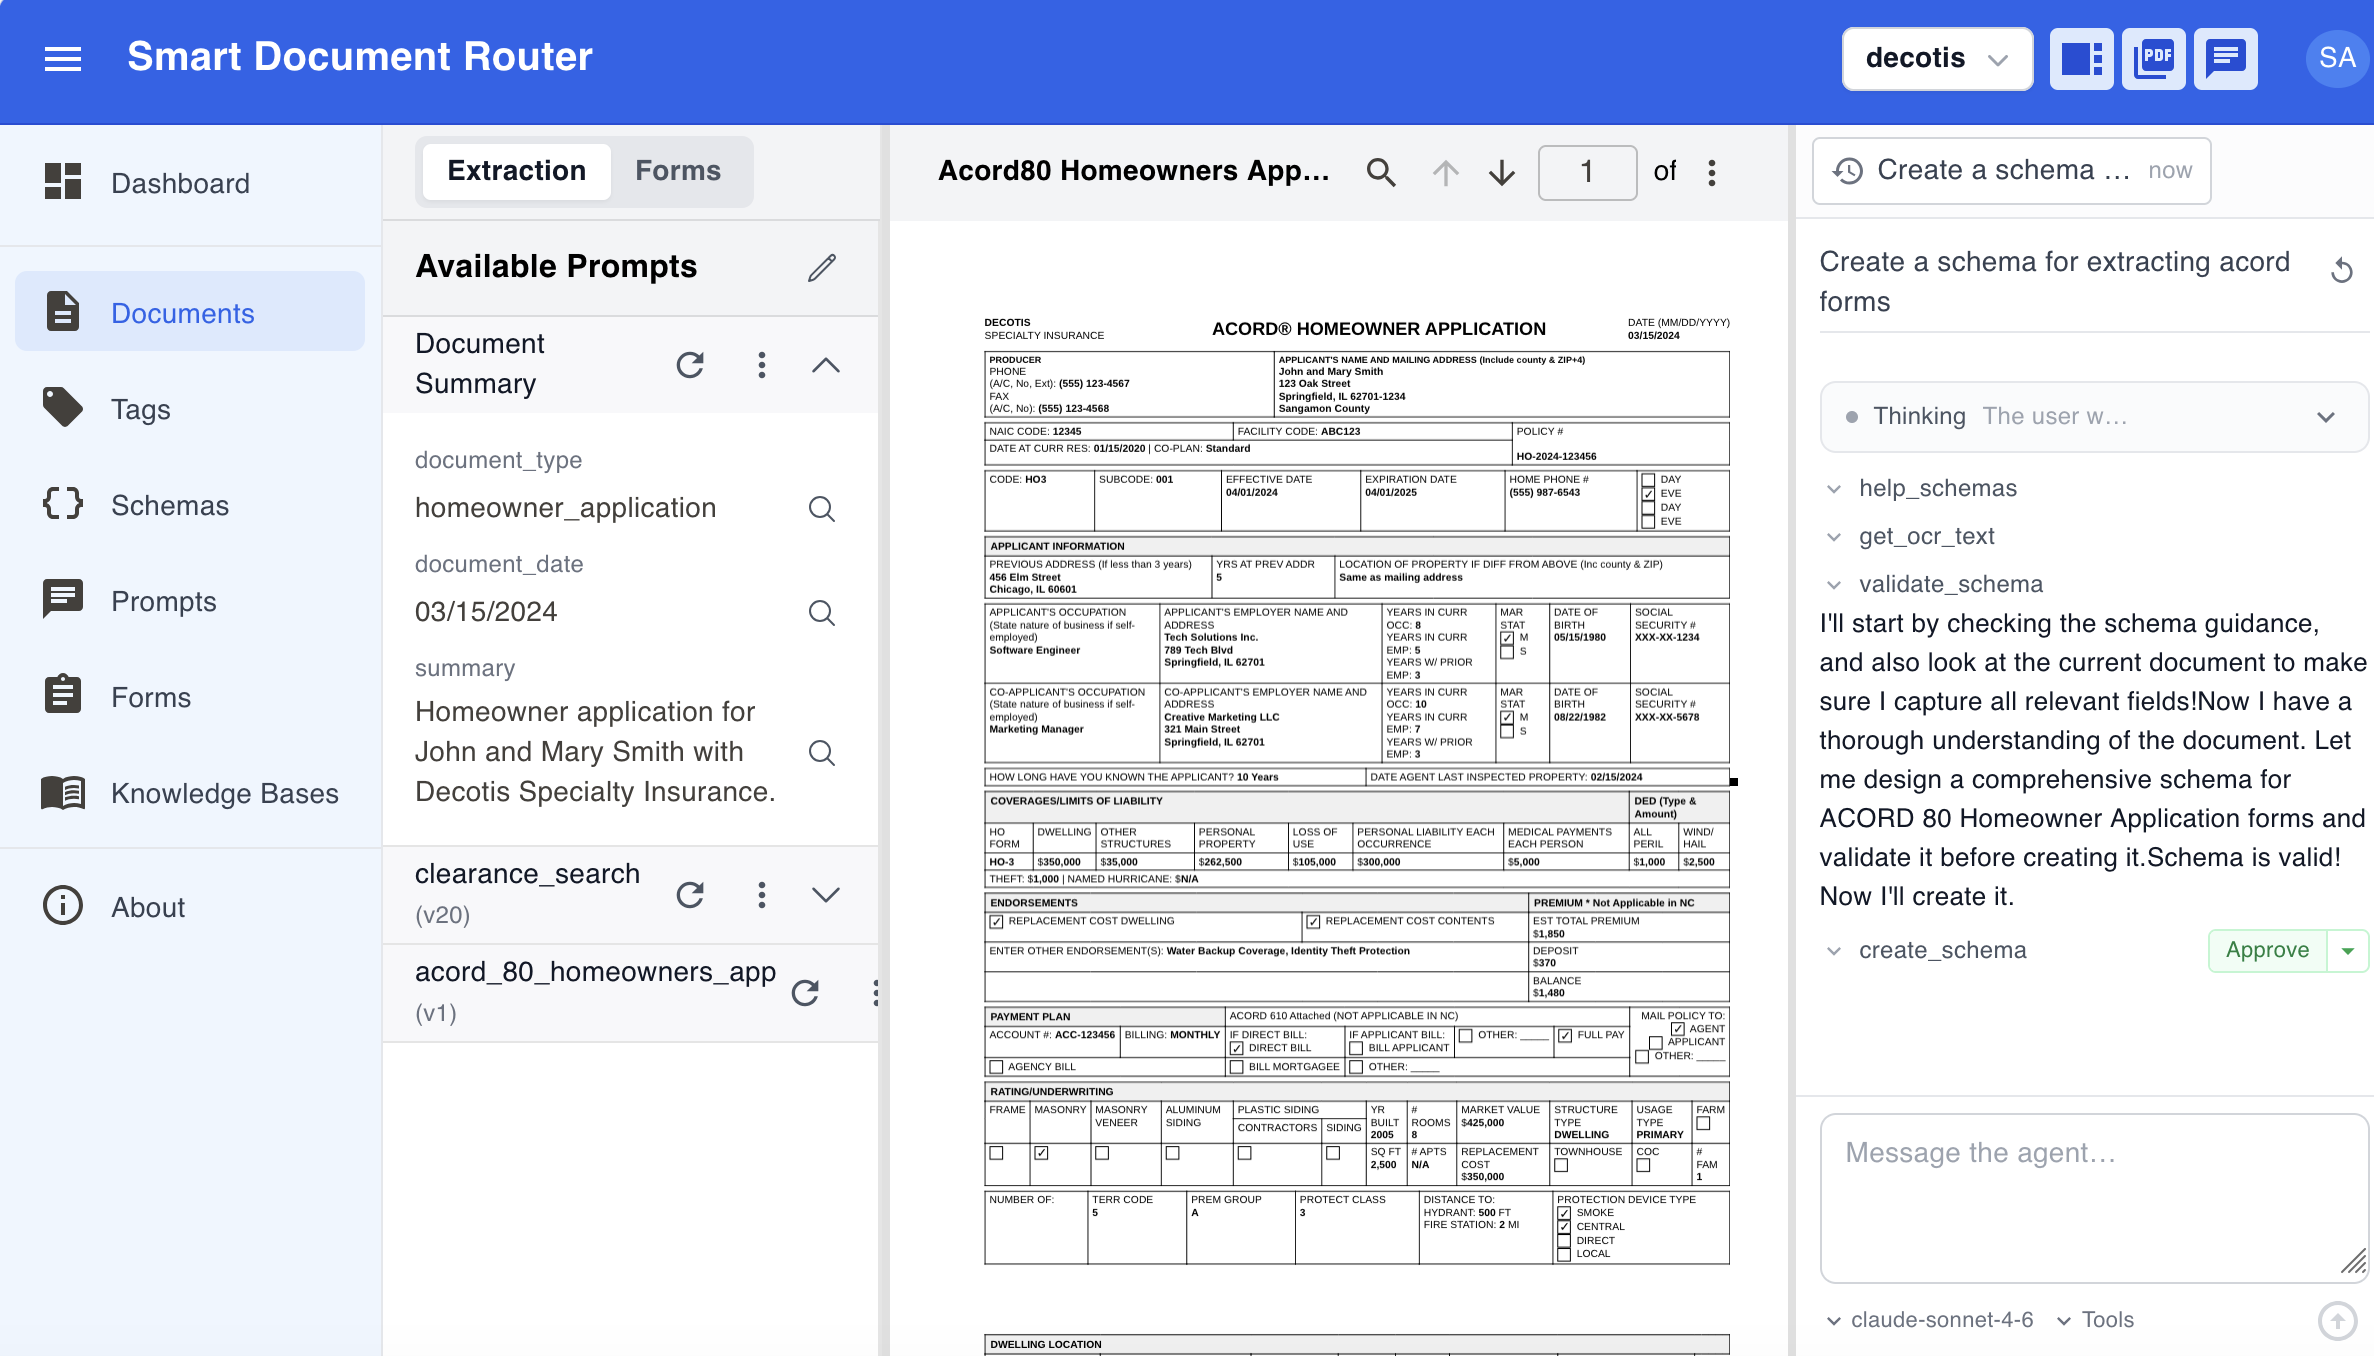Toggle the chat panel icon

pyautogui.click(x=2225, y=58)
